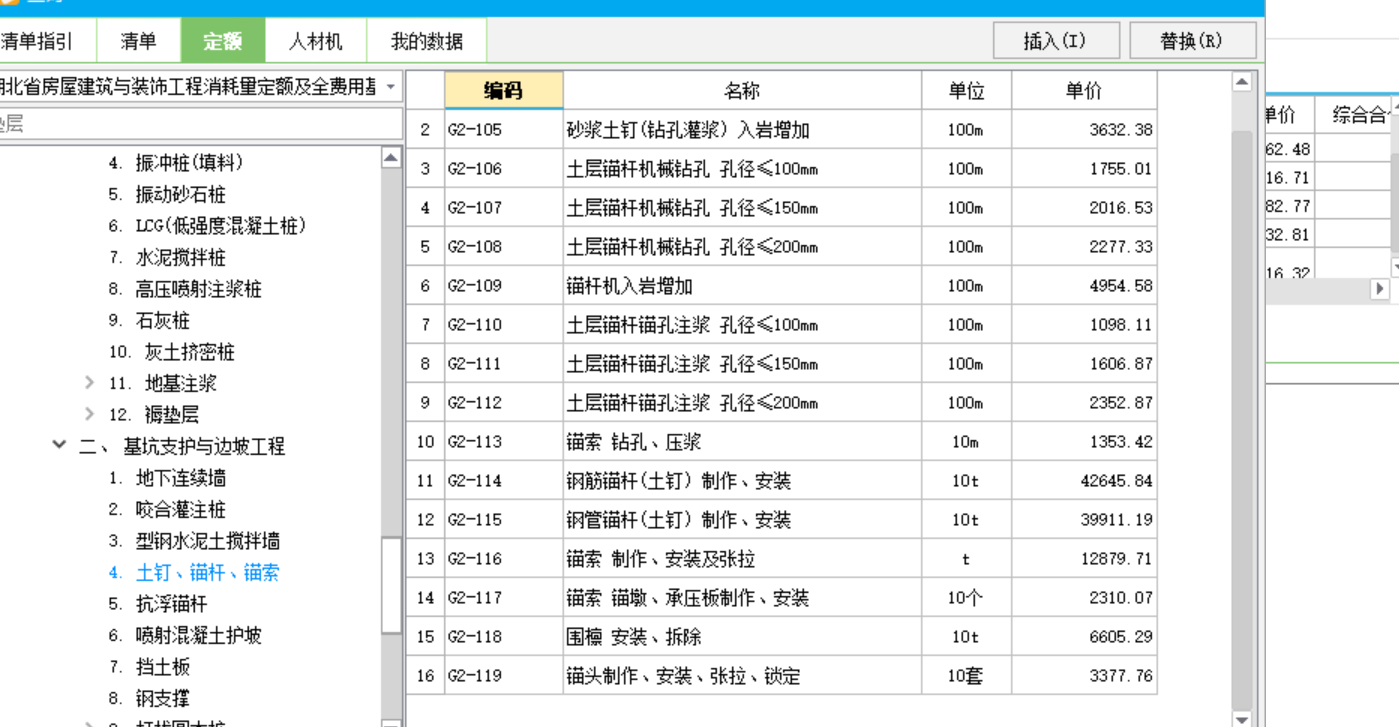Image resolution: width=1399 pixels, height=727 pixels.
Task: Select the 定额 tab
Action: click(222, 41)
